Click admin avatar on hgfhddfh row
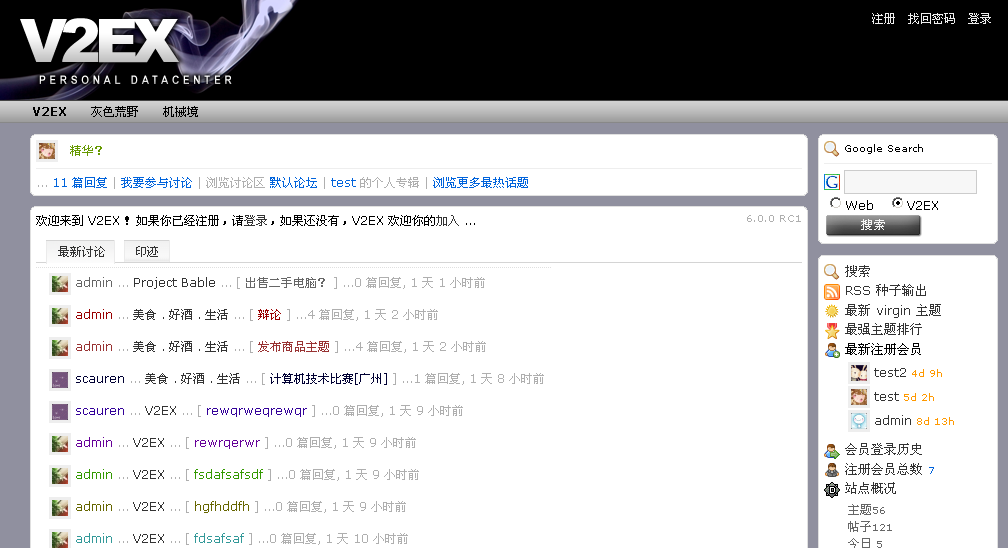This screenshot has height=548, width=1008. 60,507
